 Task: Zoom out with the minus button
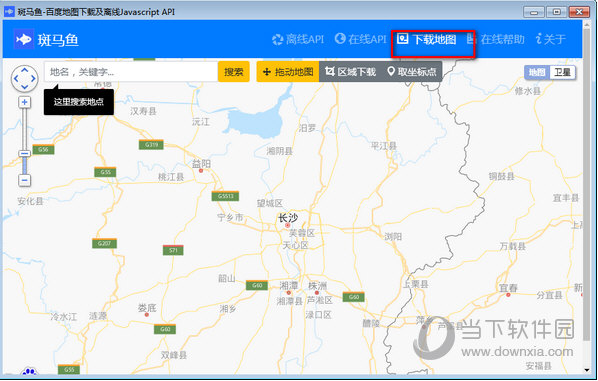pos(24,180)
